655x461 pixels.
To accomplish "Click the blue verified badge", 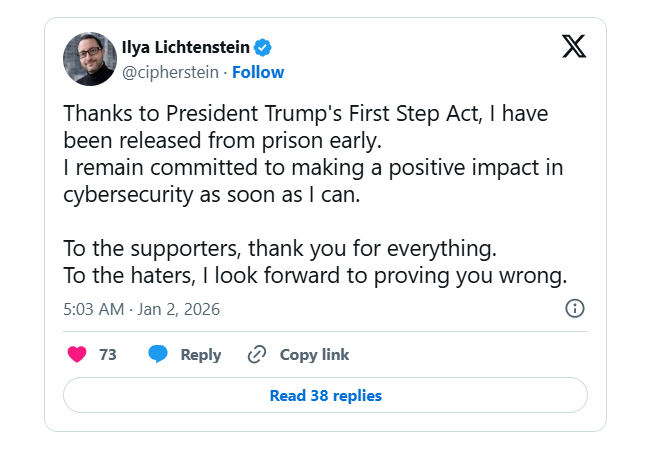I will click(263, 48).
